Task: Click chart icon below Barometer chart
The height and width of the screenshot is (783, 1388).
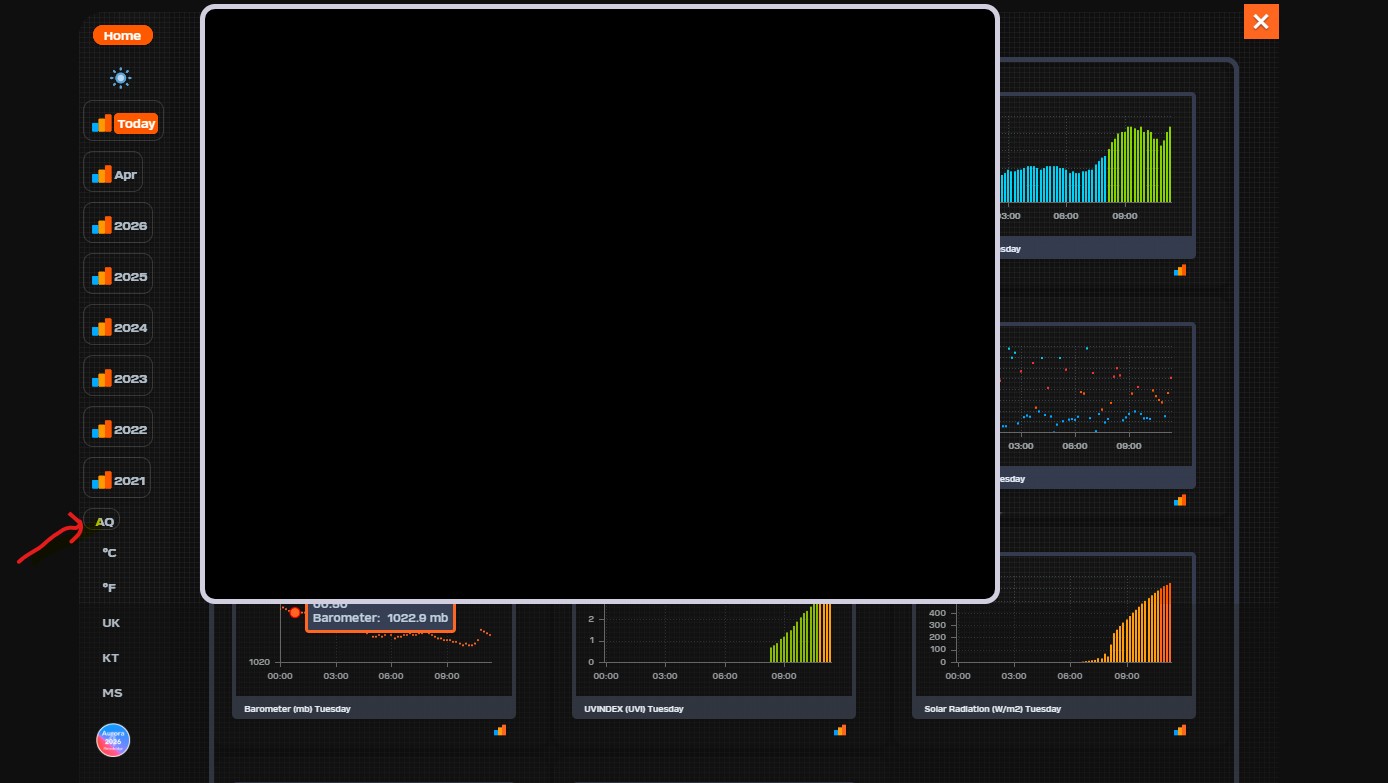Action: (500, 731)
